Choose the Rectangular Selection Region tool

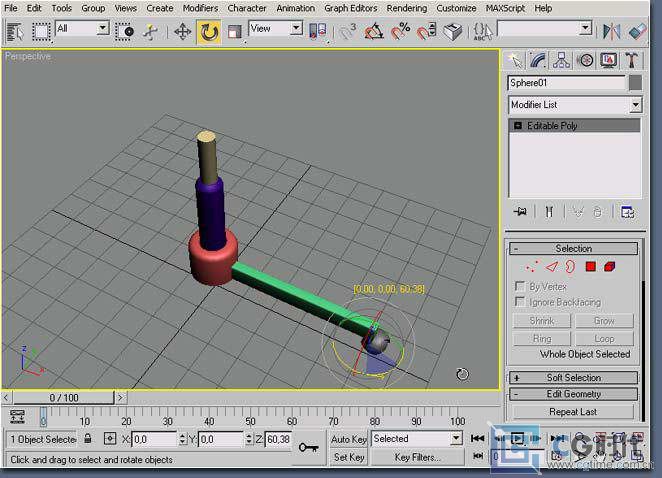(x=41, y=32)
